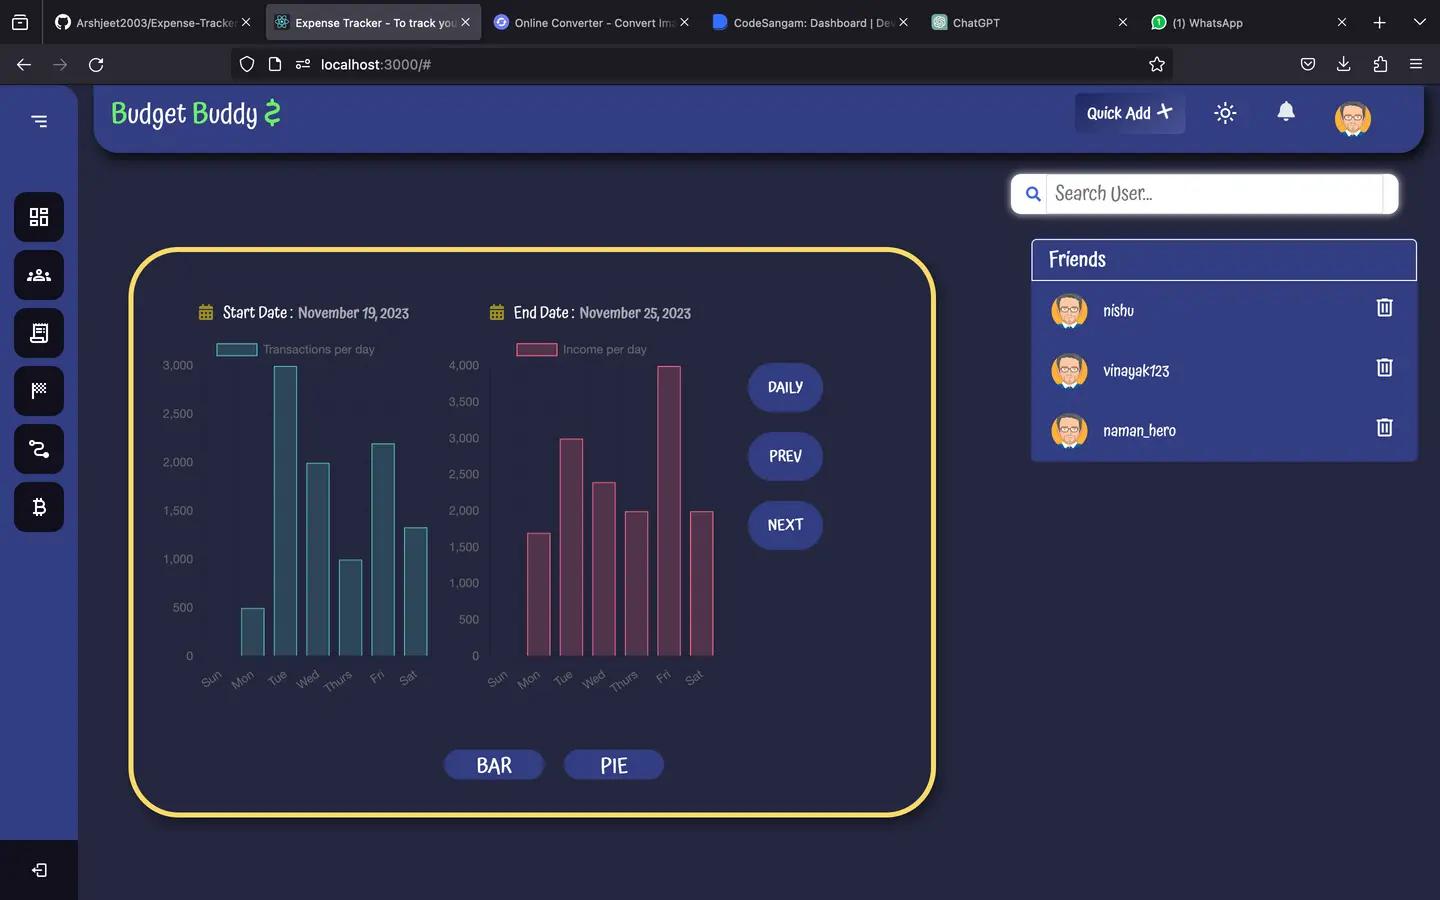This screenshot has width=1440, height=900.
Task: Click the NEXT button
Action: (x=785, y=525)
